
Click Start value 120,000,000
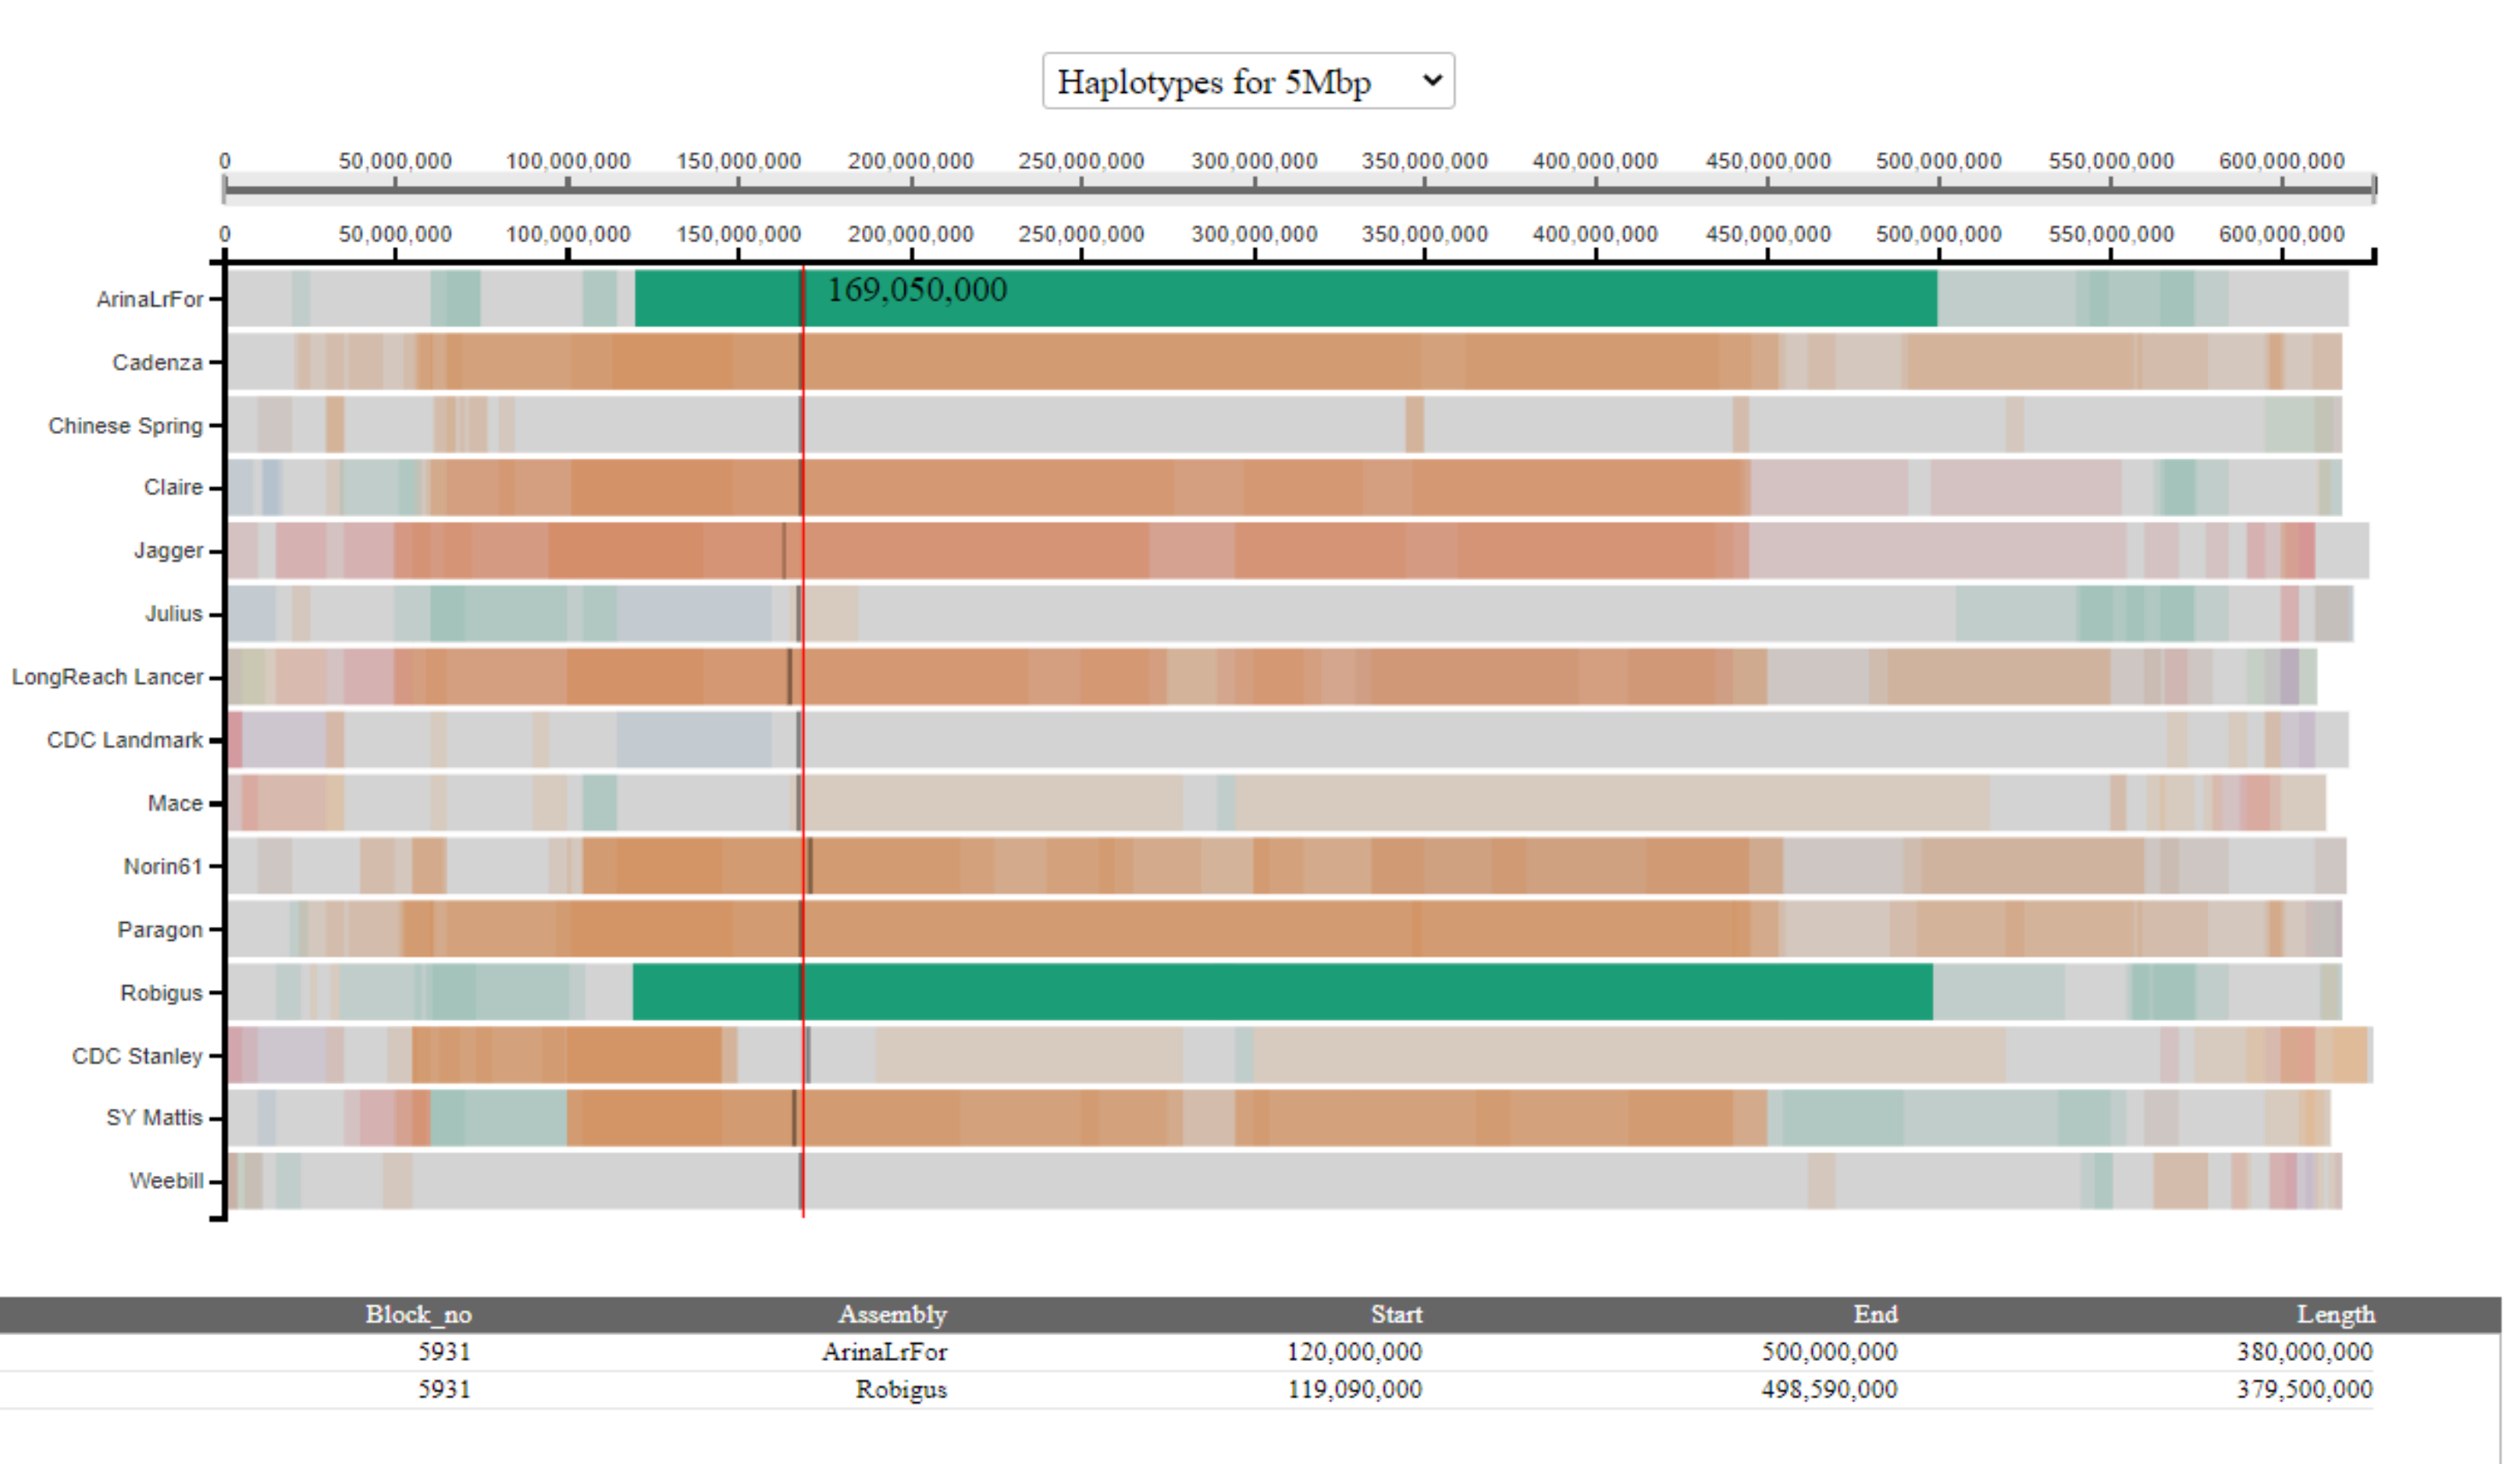[x=1354, y=1352]
